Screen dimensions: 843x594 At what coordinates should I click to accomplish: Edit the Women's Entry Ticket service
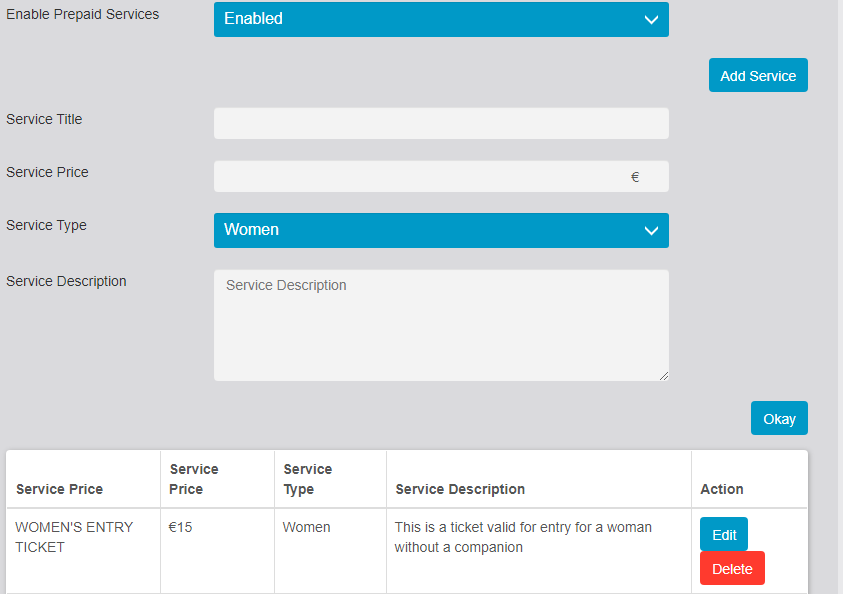coord(723,535)
